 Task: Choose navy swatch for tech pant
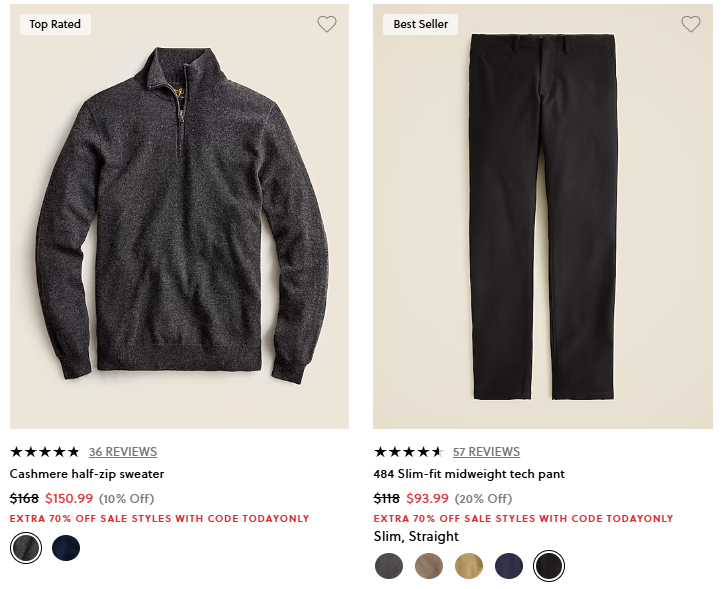pyautogui.click(x=509, y=566)
